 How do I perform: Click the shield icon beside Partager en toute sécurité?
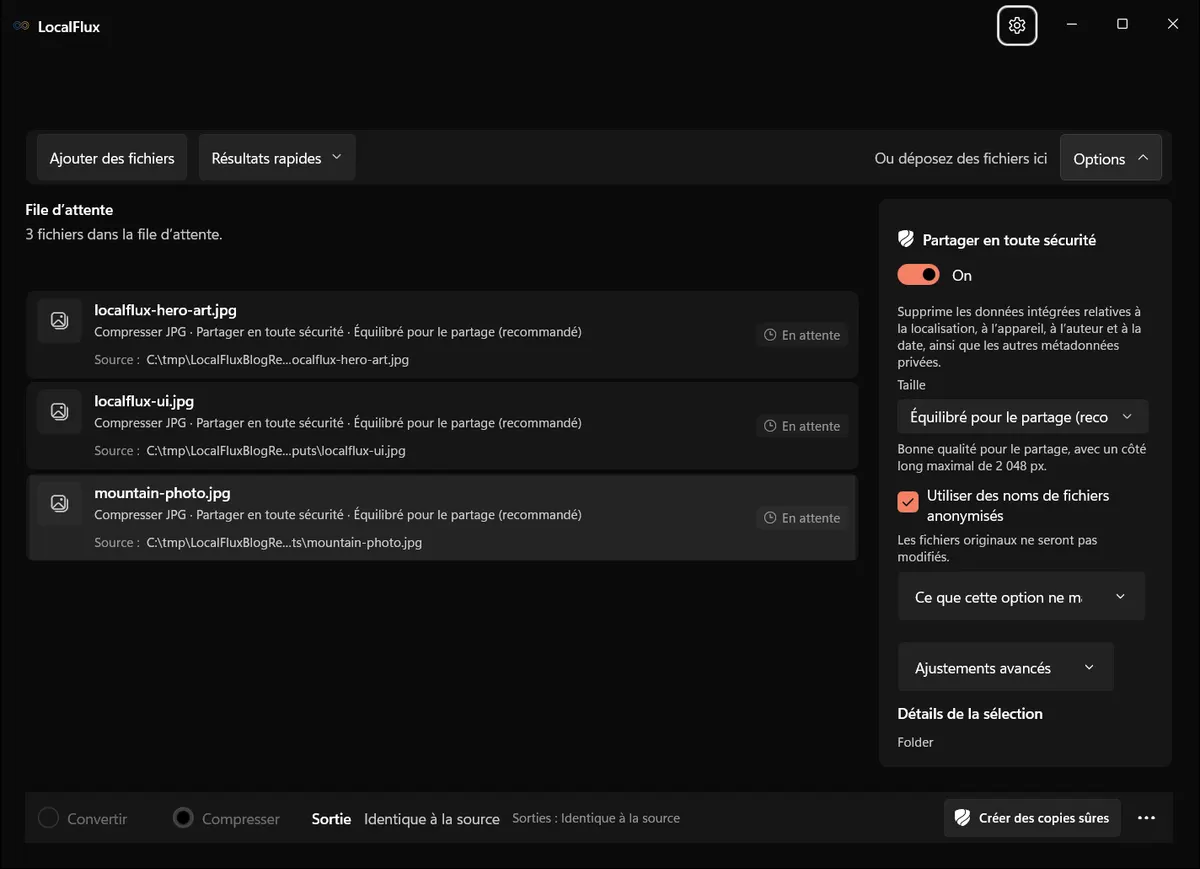pyautogui.click(x=906, y=240)
